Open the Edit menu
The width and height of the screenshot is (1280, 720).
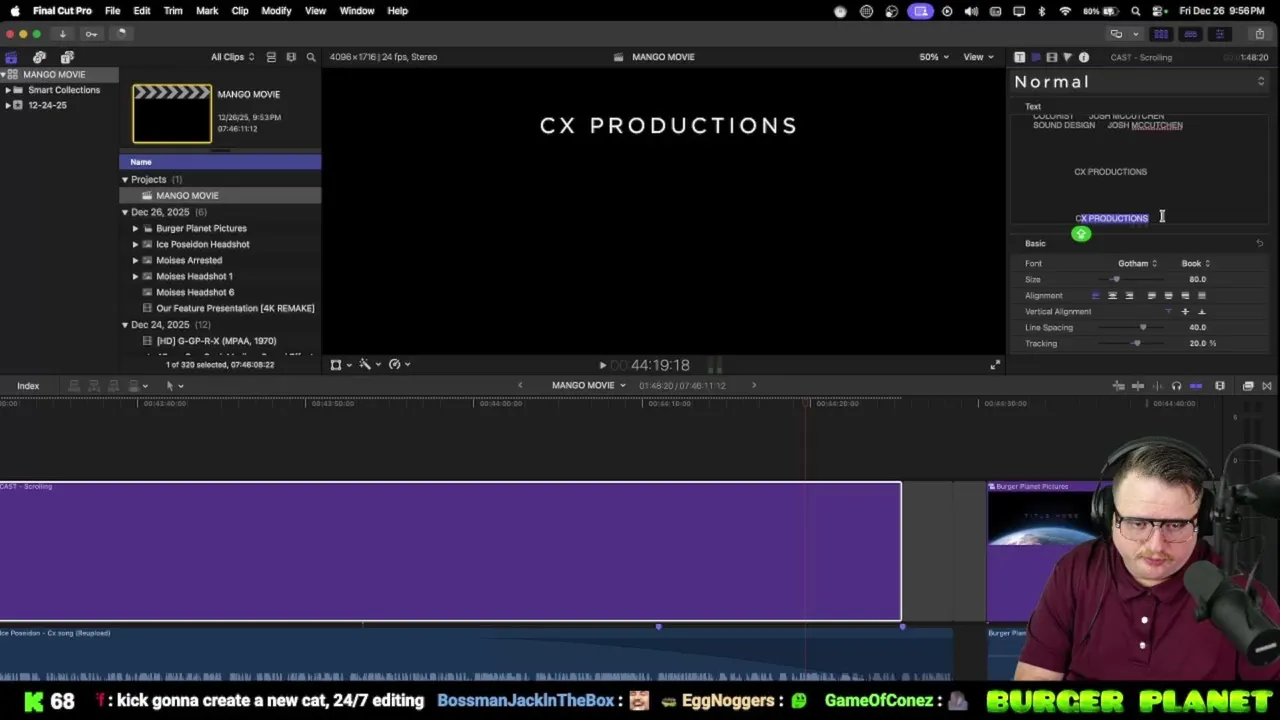142,11
